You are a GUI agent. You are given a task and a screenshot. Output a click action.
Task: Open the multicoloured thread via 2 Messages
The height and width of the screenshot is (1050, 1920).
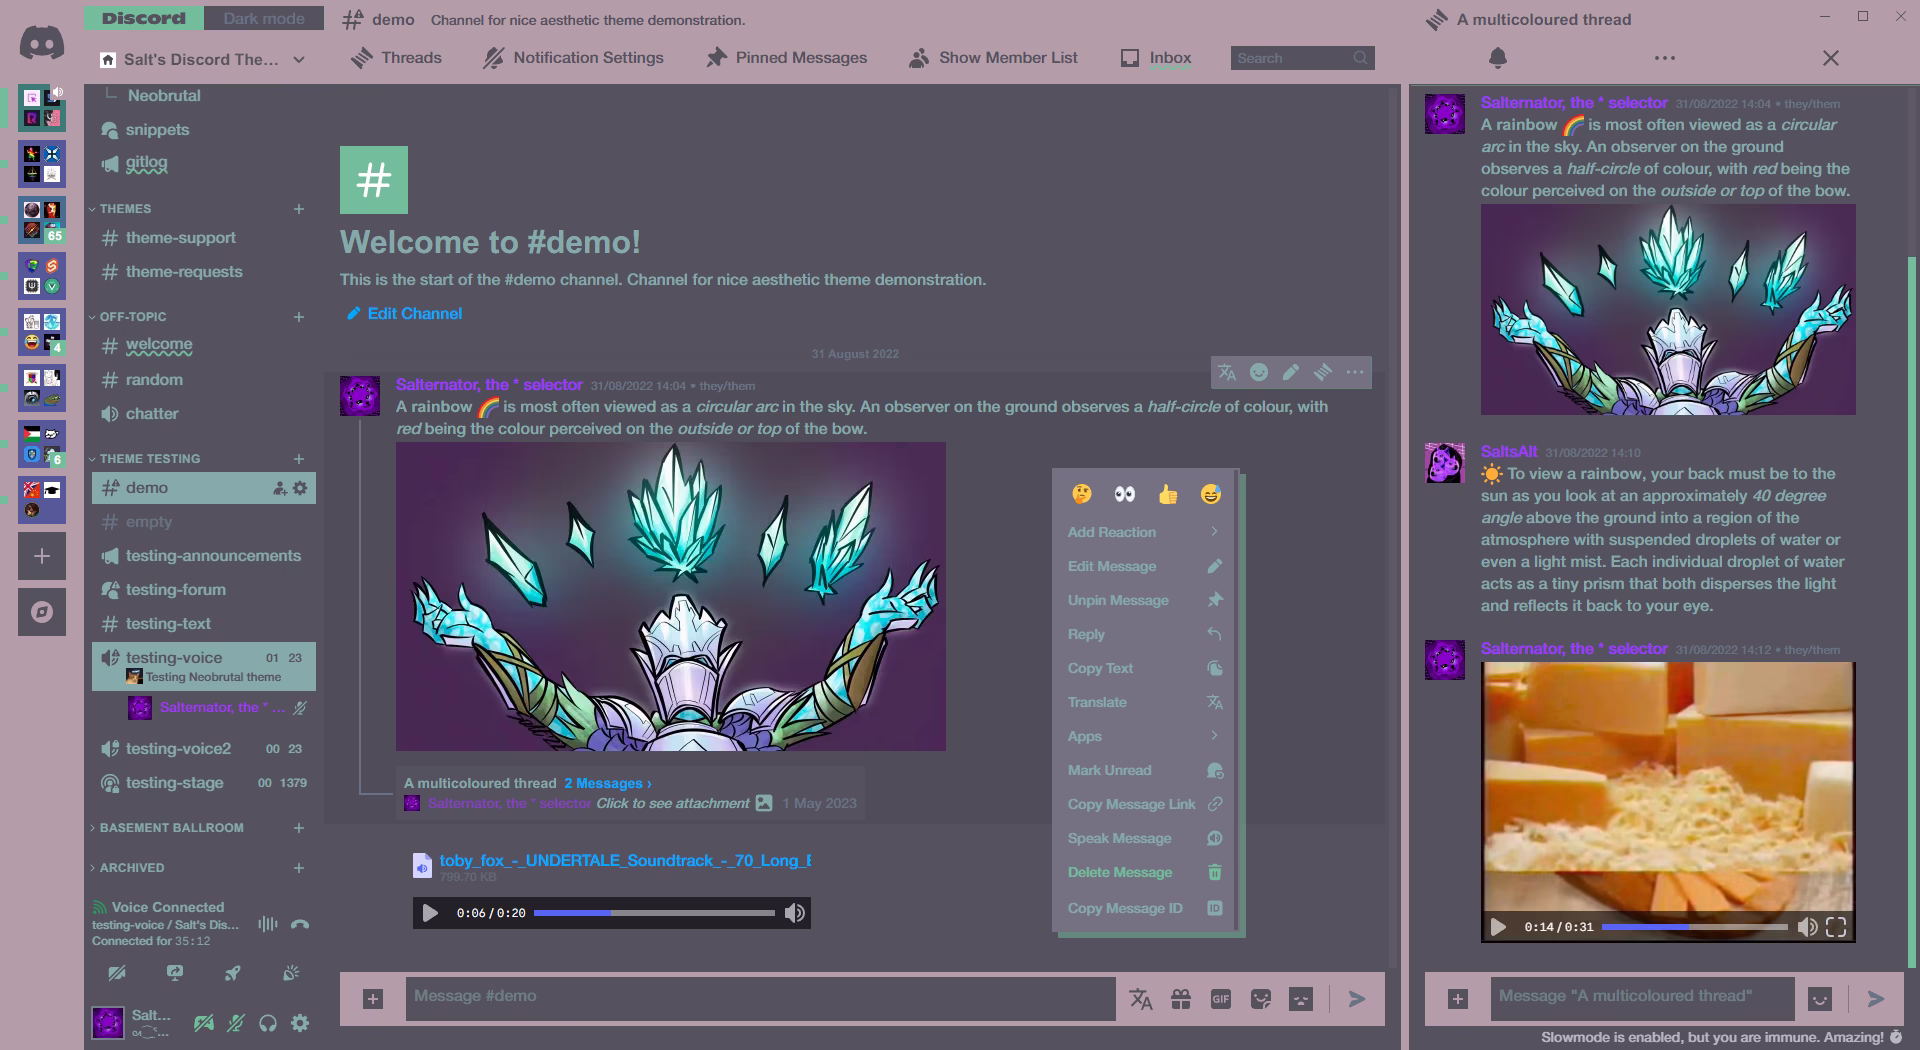pyautogui.click(x=603, y=783)
